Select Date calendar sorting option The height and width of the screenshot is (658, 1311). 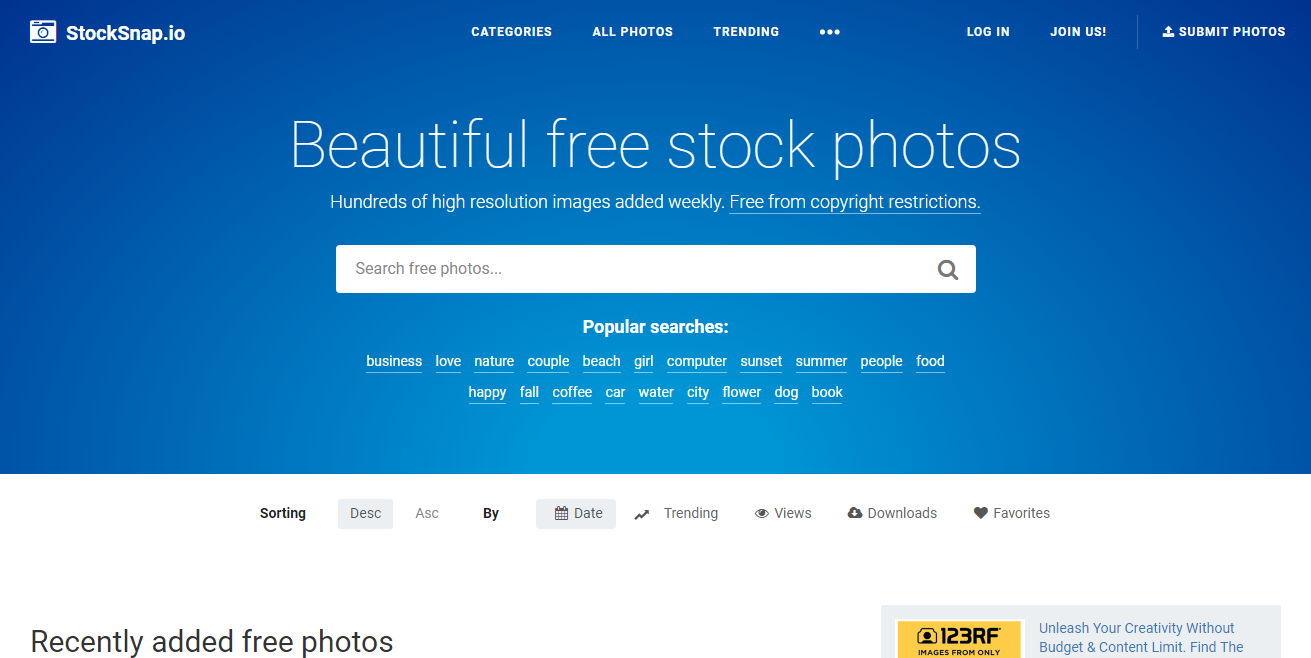(x=576, y=514)
